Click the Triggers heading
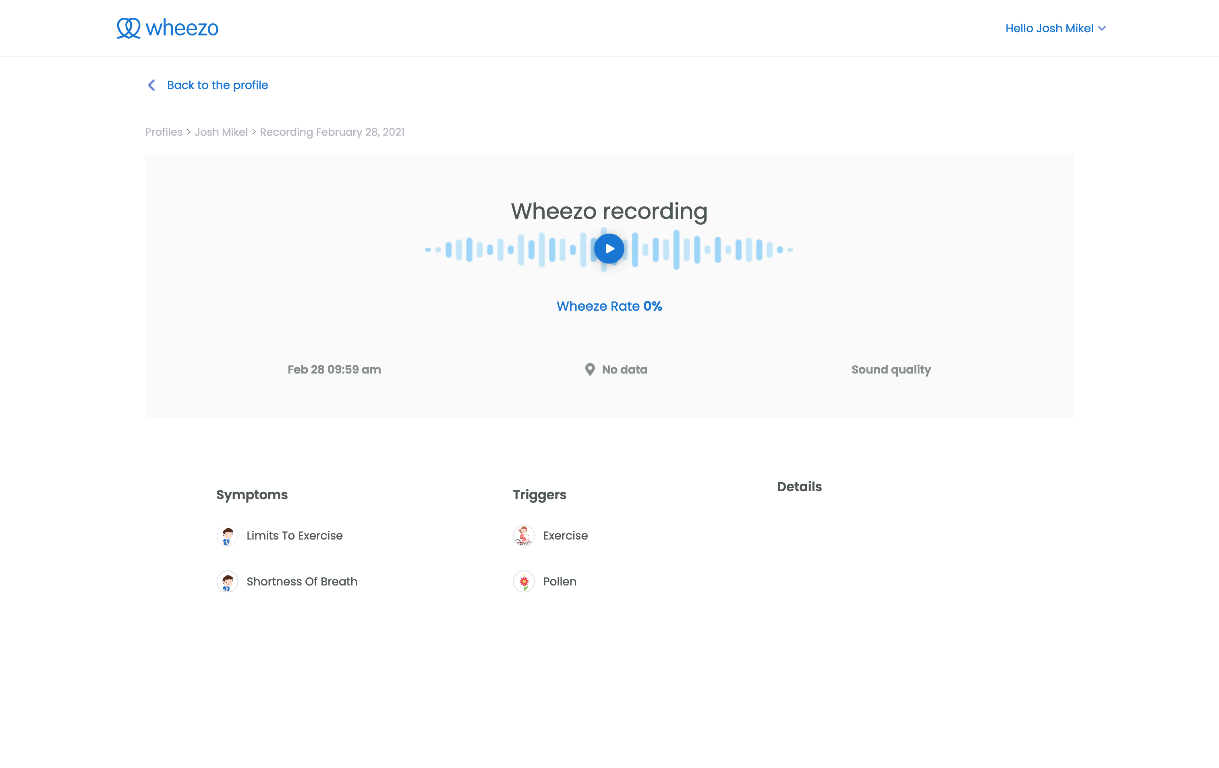This screenshot has width=1219, height=768. point(540,495)
